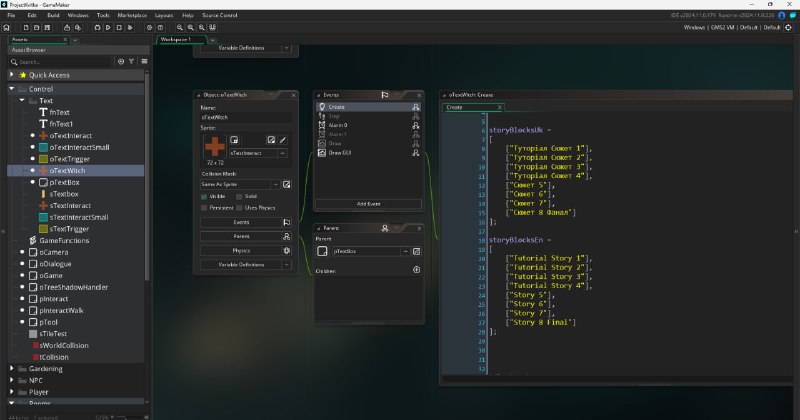The width and height of the screenshot is (800, 420).
Task: Save the project with the toolbar icon
Action: [x=47, y=28]
